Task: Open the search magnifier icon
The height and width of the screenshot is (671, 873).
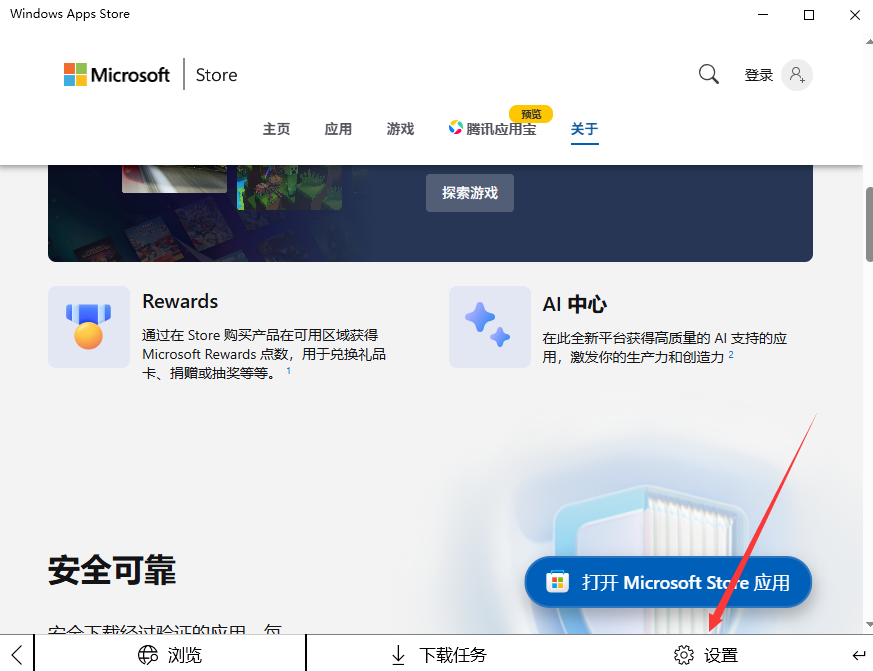Action: pos(709,74)
